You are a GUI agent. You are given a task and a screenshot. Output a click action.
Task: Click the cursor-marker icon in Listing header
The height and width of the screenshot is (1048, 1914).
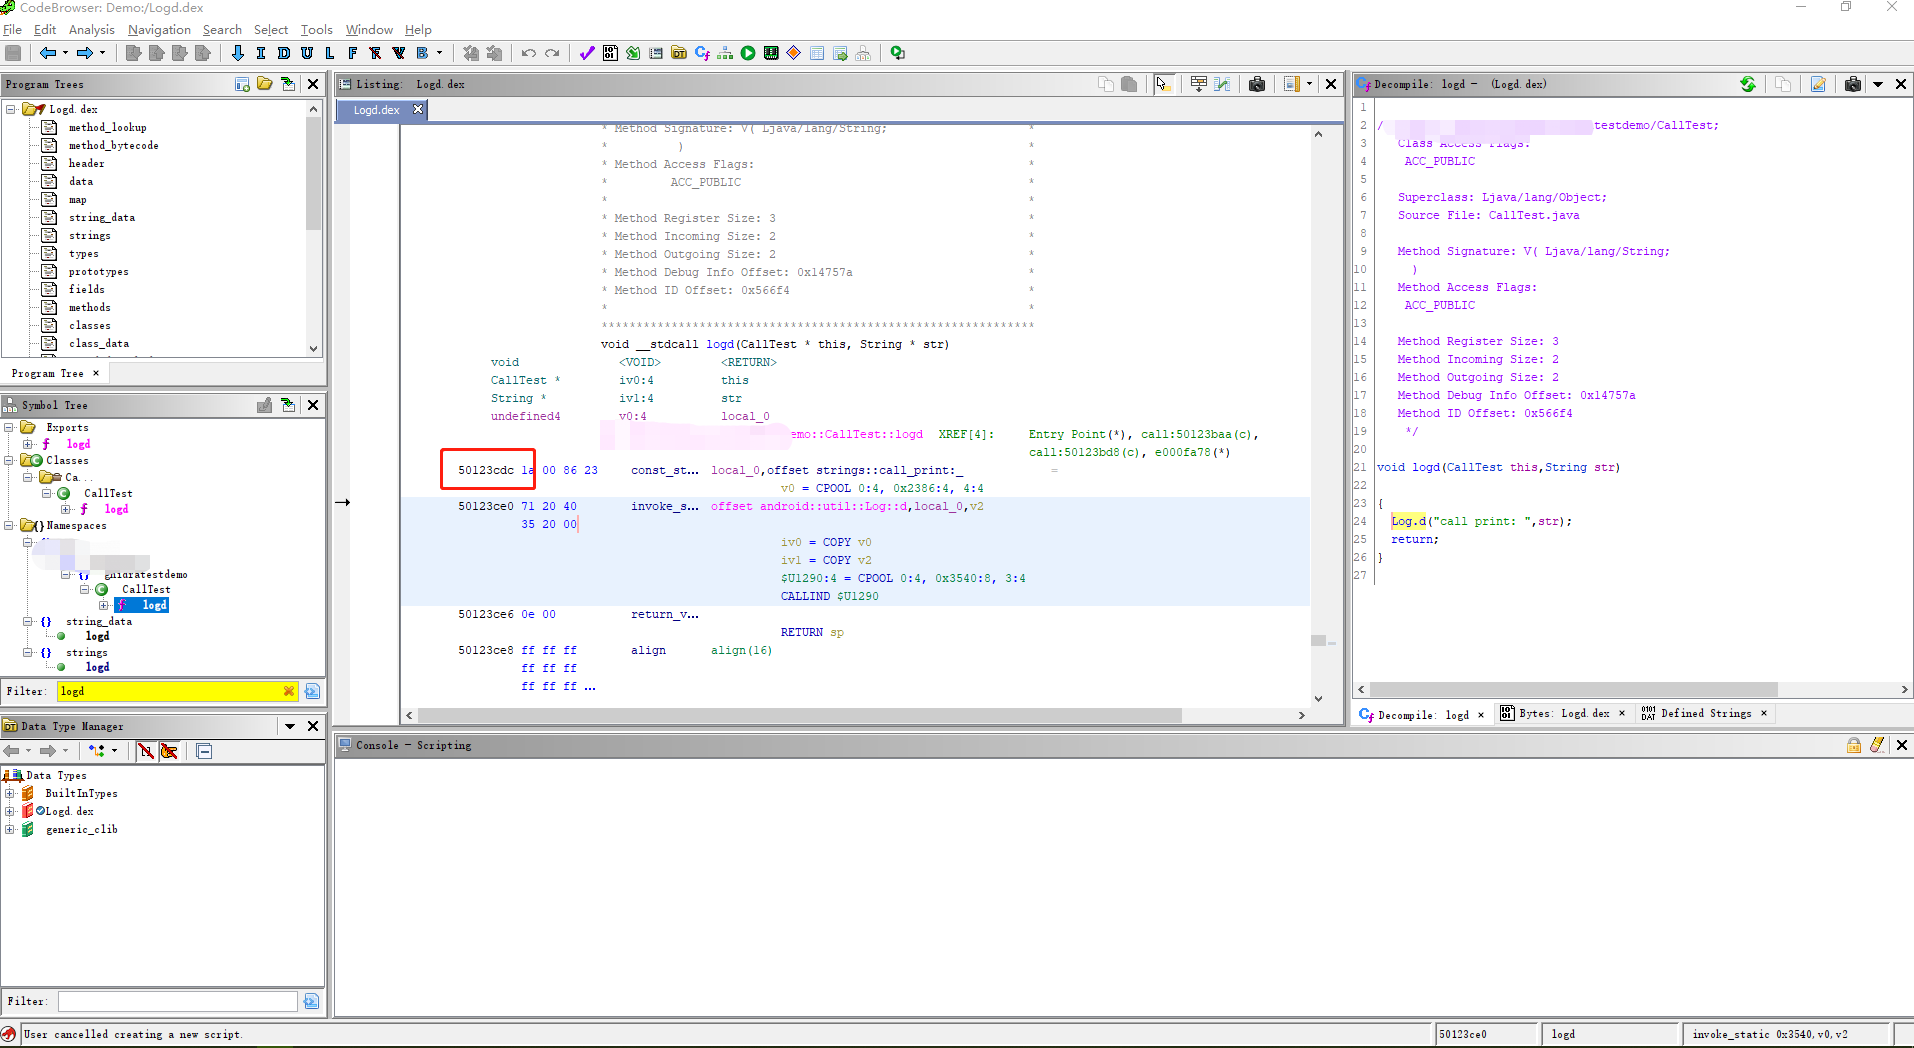click(x=1163, y=84)
